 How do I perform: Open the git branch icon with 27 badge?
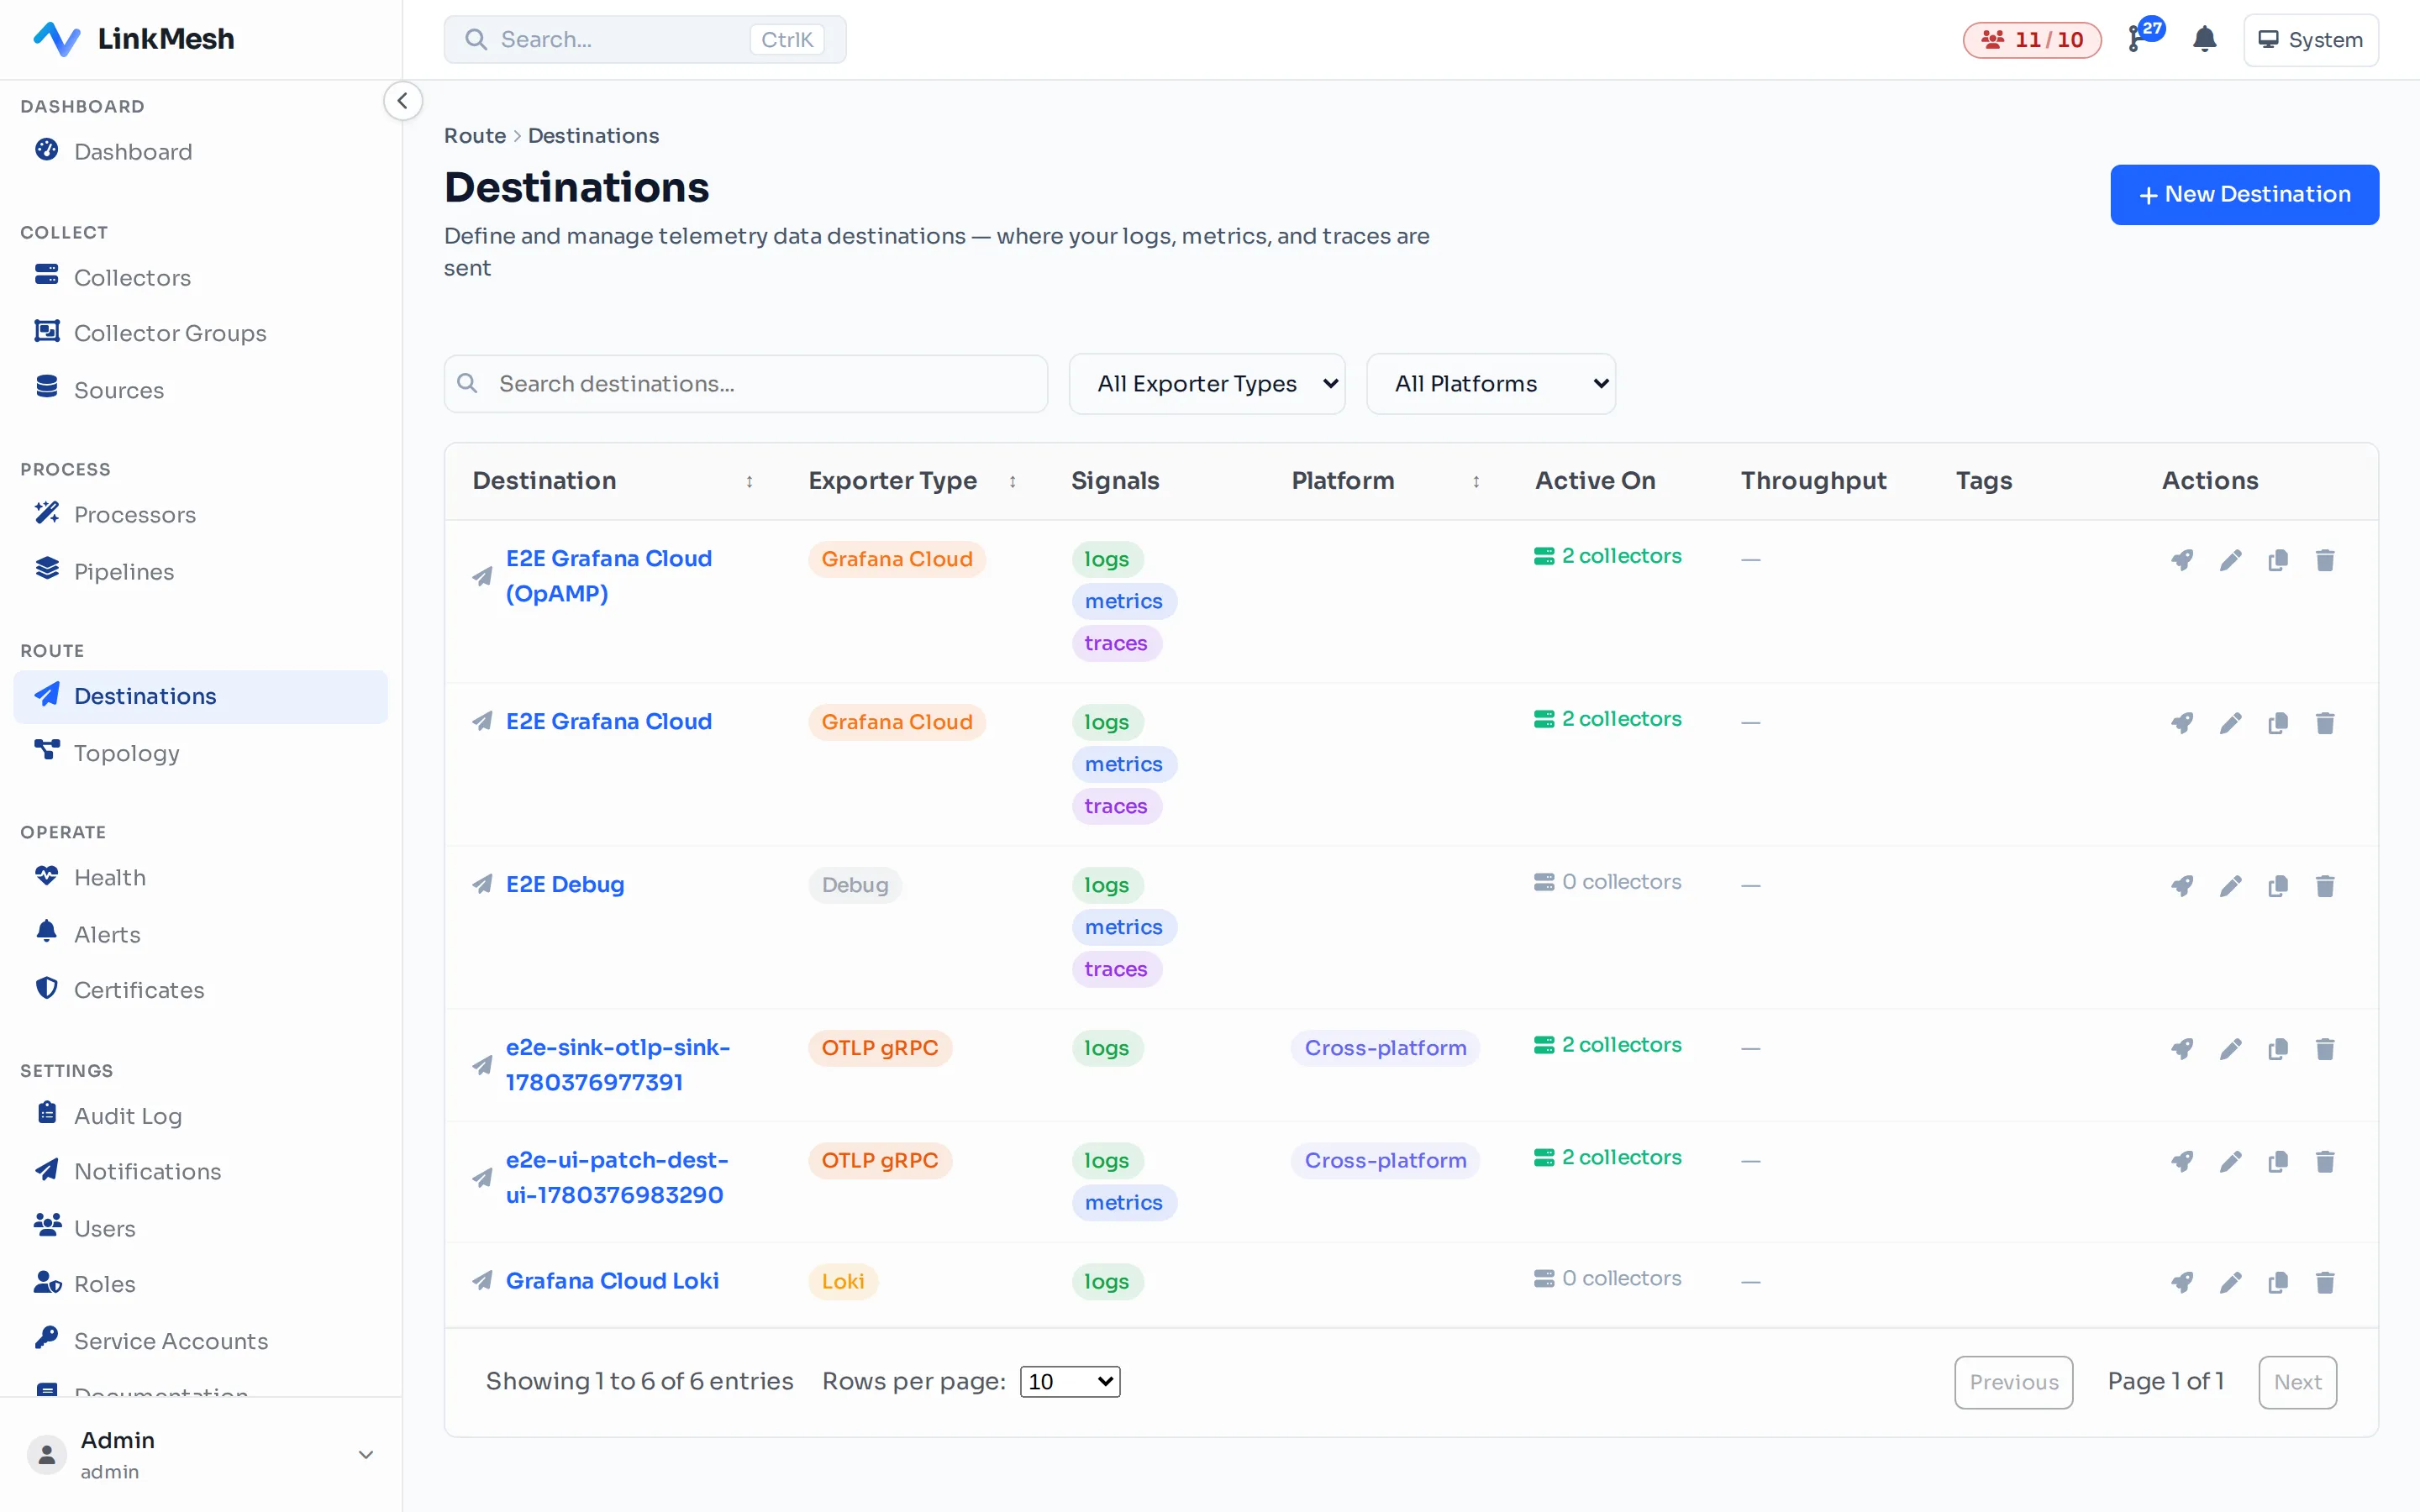click(x=2145, y=36)
